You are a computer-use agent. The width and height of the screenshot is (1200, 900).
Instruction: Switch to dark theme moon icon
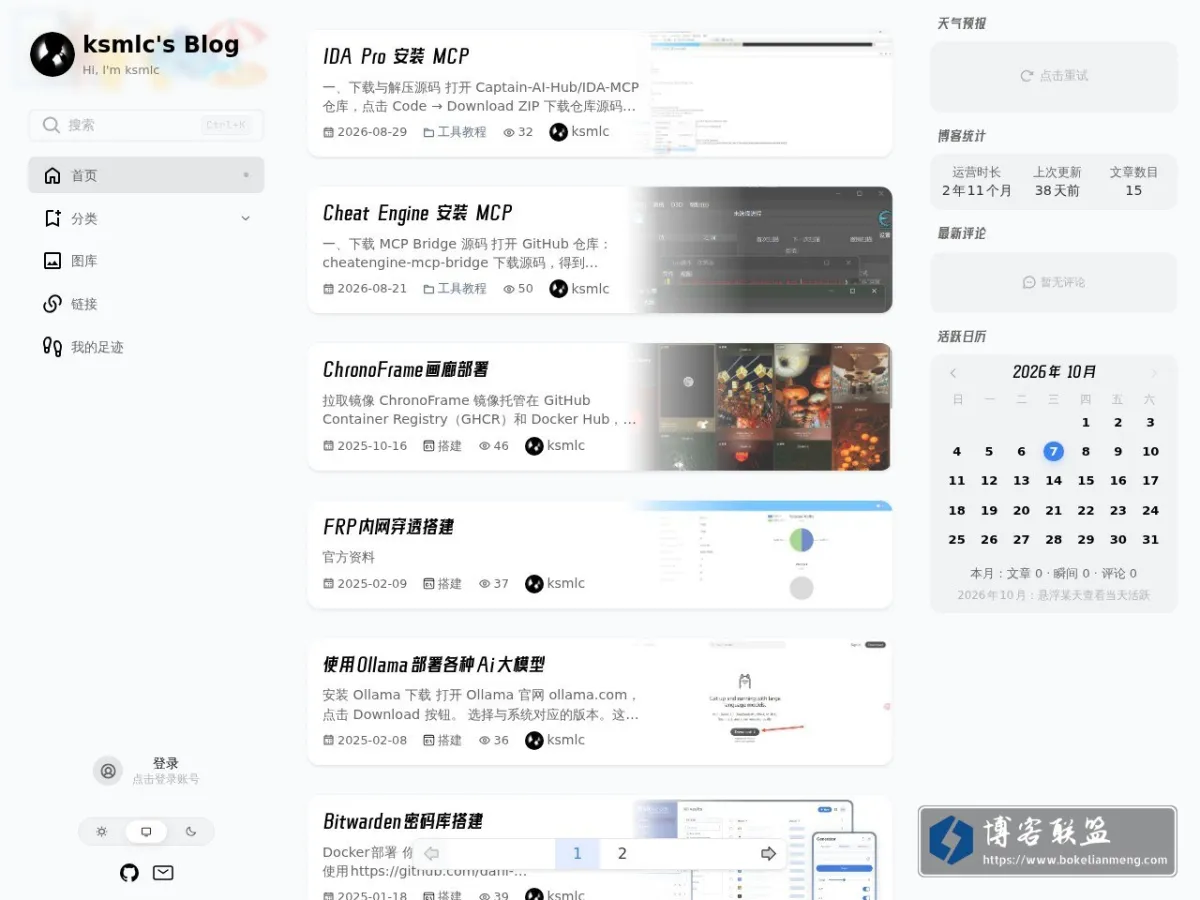[191, 831]
